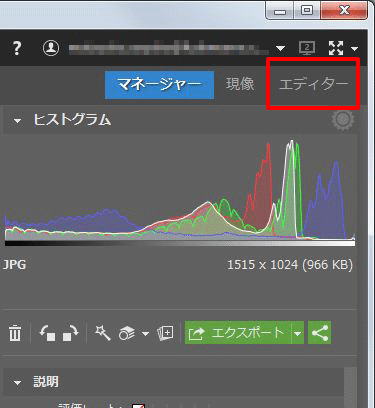Click the batch edit stack icon

pyautogui.click(x=127, y=333)
